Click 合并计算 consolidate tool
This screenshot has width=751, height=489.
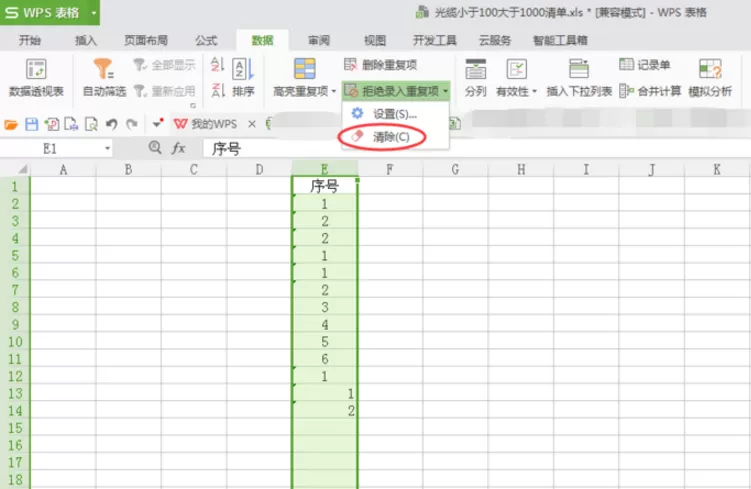[649, 91]
